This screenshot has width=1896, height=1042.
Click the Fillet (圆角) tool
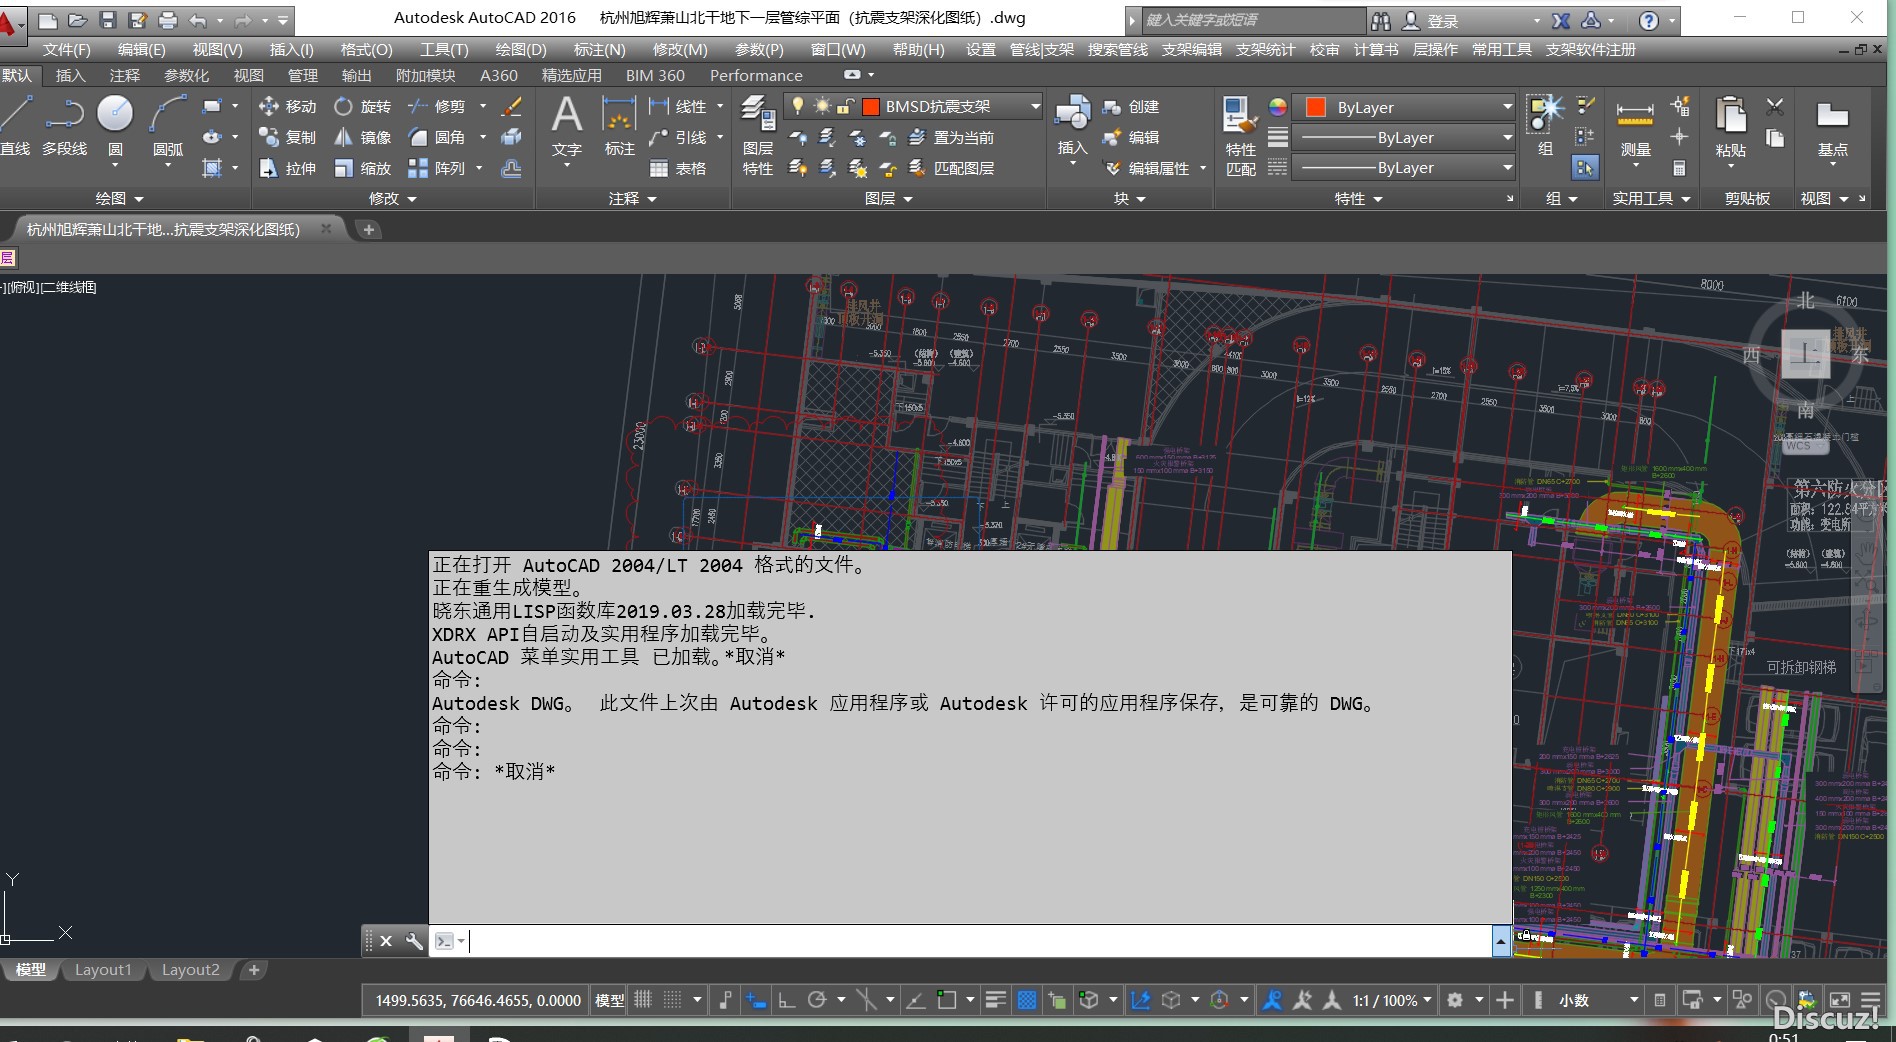tap(437, 137)
